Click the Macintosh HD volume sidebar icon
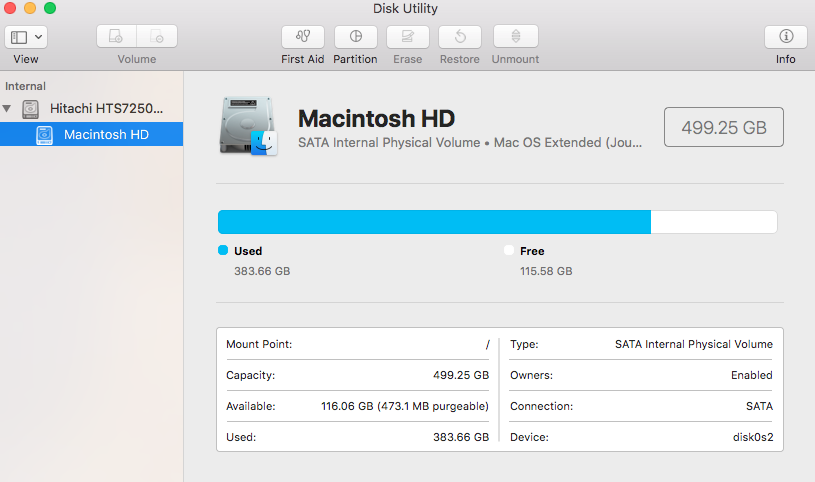Screen dimensions: 815x482 point(44,135)
